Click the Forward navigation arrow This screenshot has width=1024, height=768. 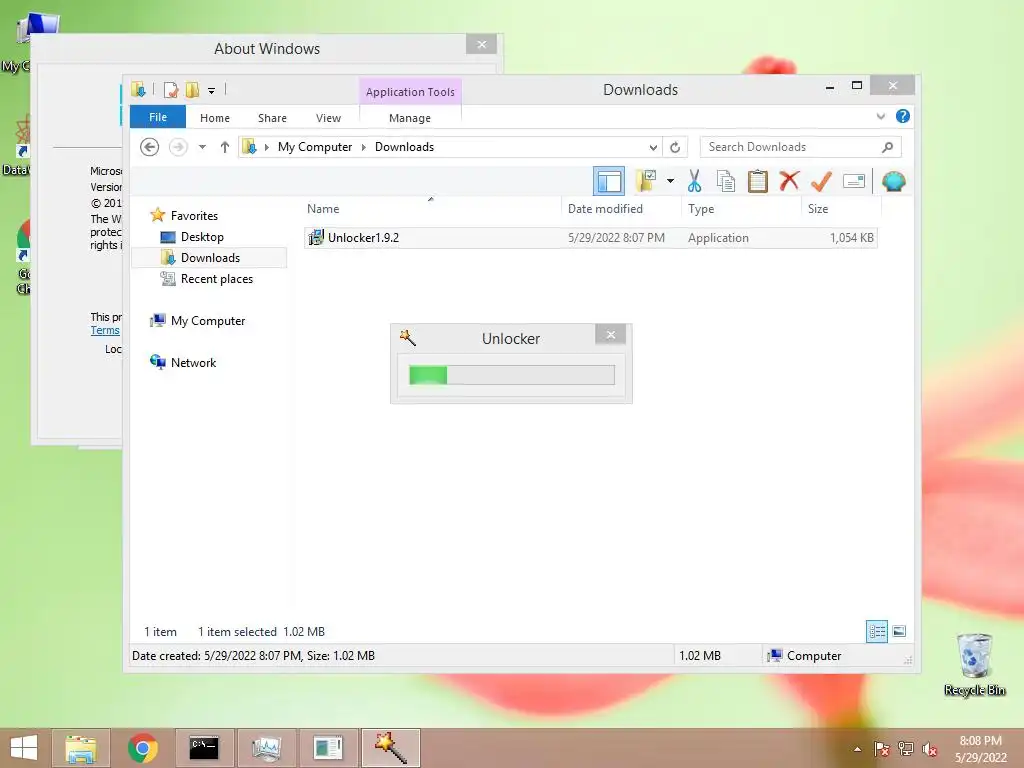pyautogui.click(x=178, y=147)
